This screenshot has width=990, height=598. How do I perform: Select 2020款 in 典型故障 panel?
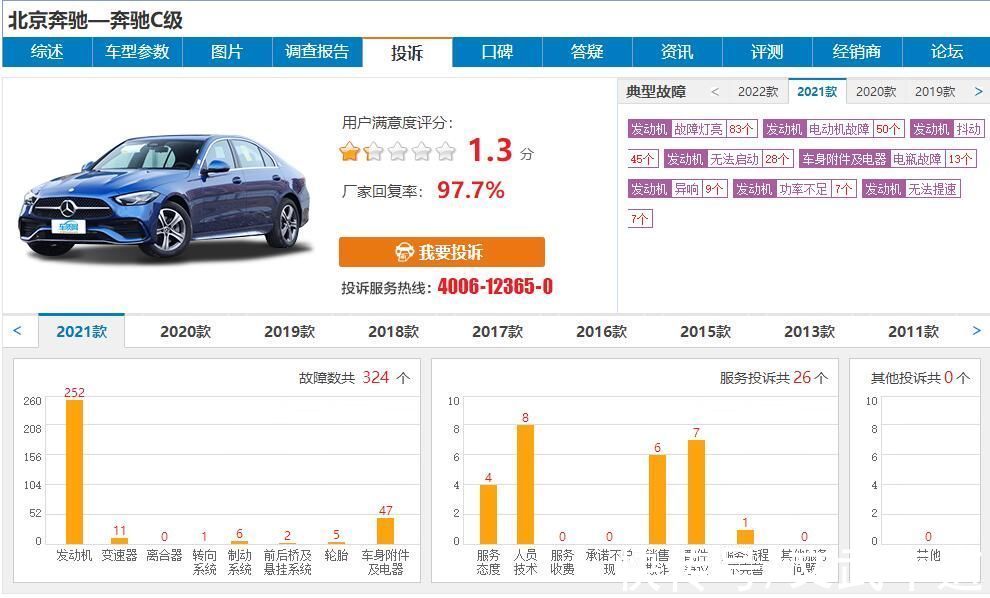coord(876,92)
